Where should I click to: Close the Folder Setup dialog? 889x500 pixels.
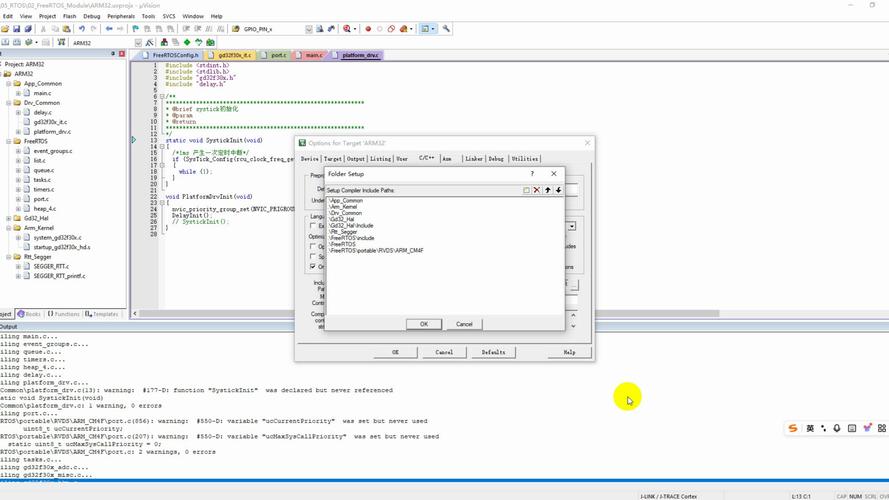tap(554, 174)
